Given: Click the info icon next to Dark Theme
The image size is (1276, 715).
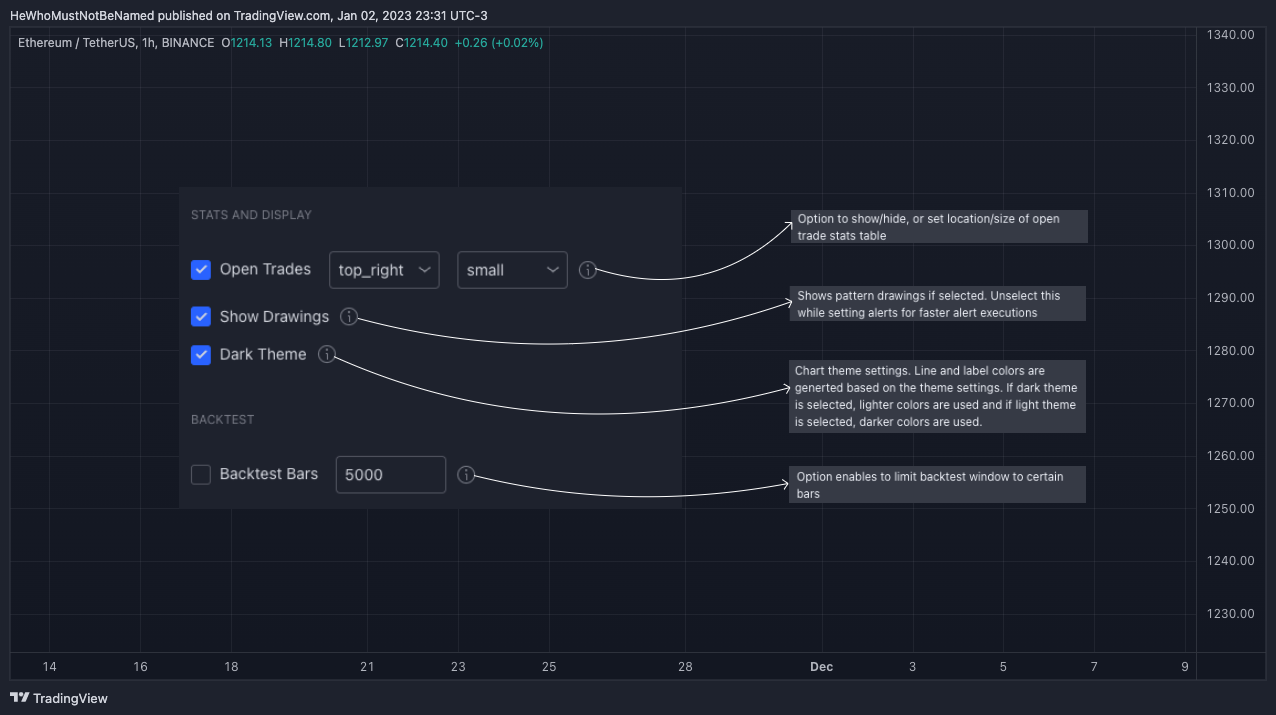Looking at the screenshot, I should pyautogui.click(x=326, y=354).
